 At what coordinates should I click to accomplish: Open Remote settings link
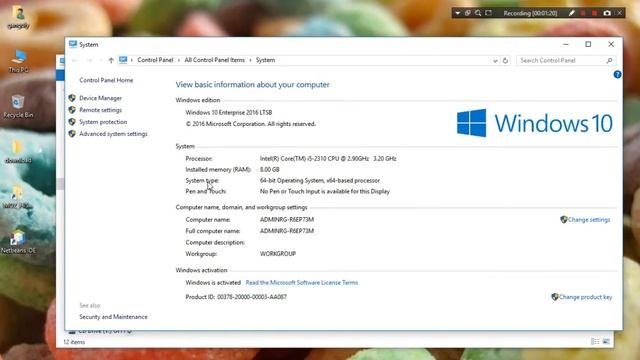coord(100,110)
